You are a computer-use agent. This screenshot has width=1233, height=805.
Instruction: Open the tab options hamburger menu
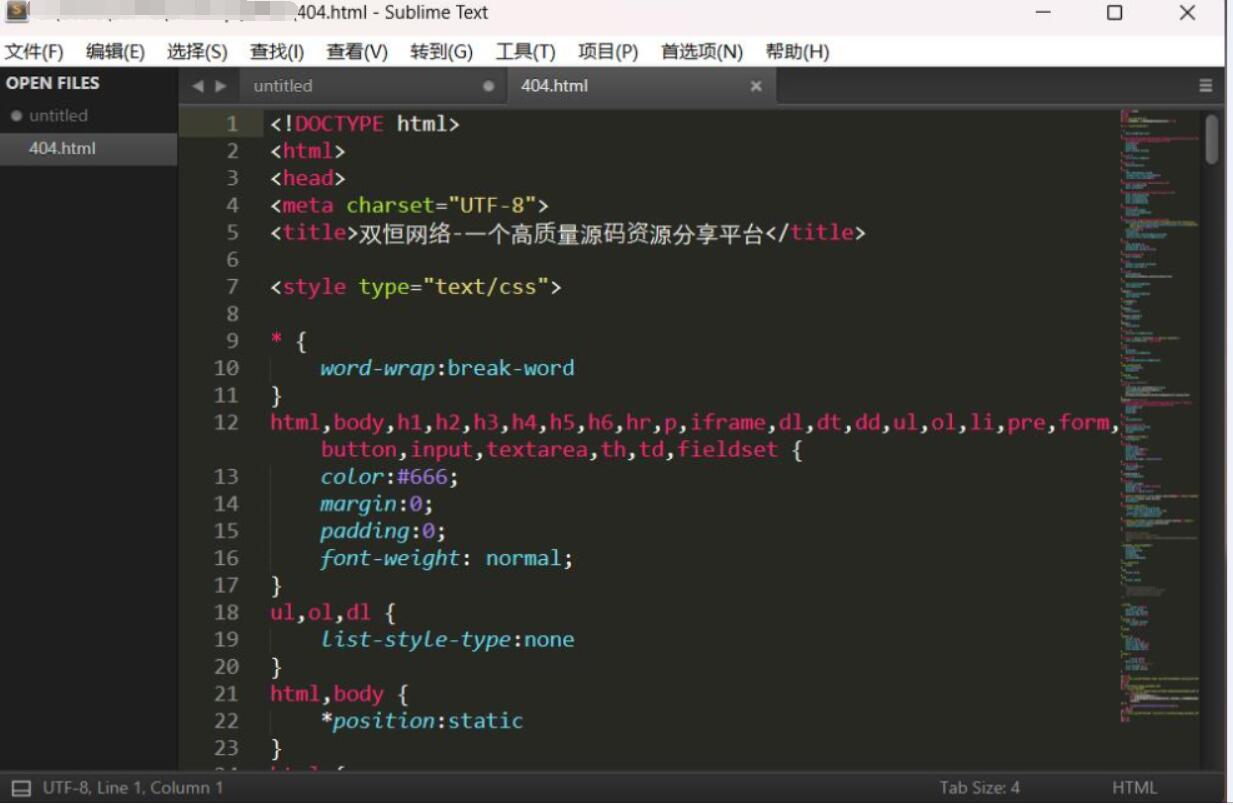pos(1206,86)
